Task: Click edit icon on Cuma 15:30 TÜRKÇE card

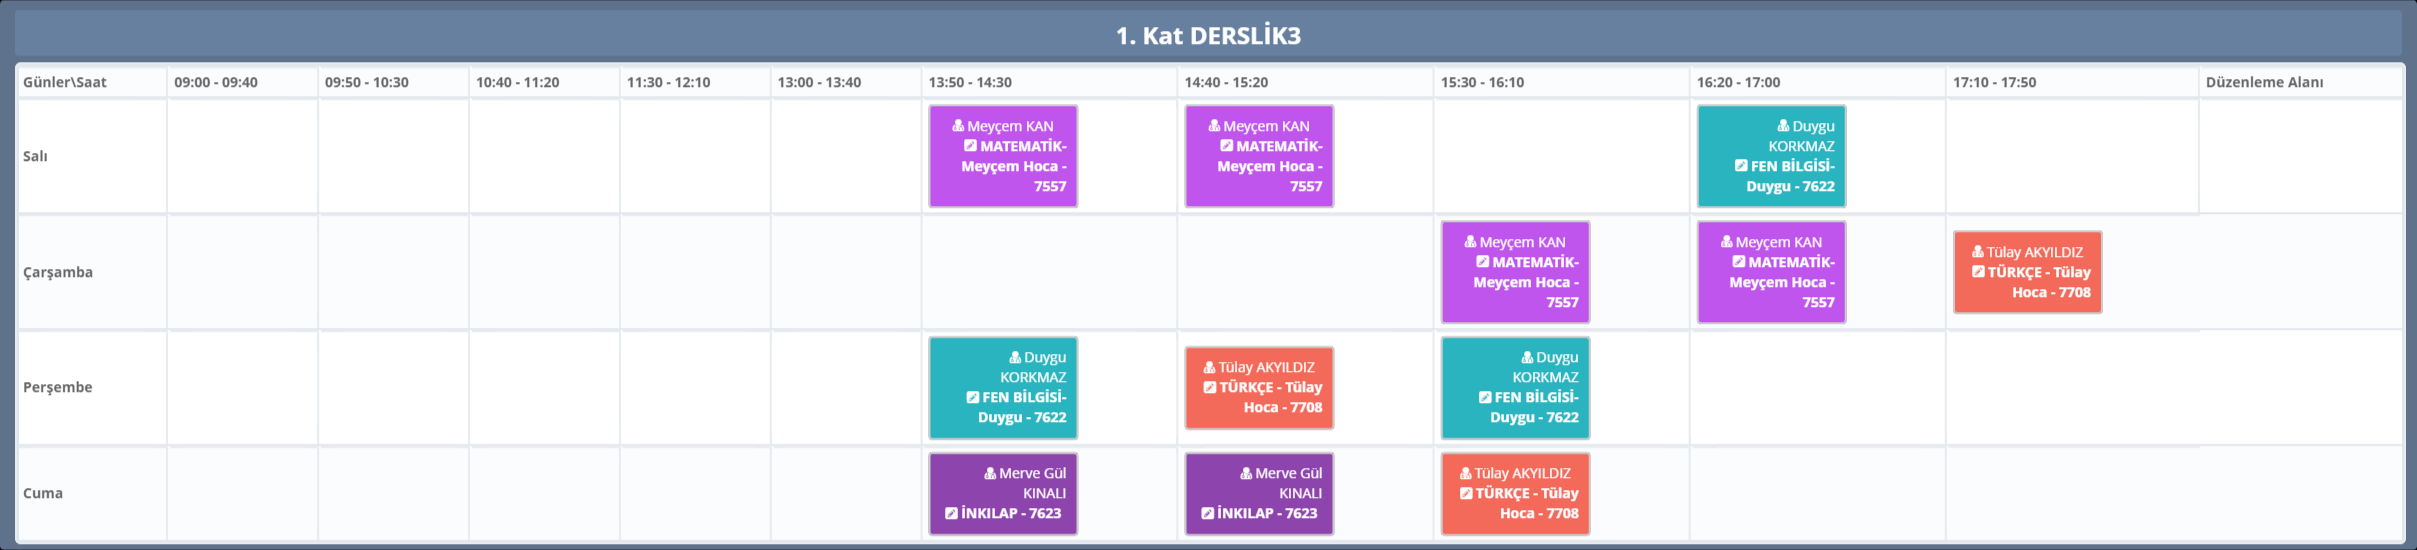Action: [1466, 493]
